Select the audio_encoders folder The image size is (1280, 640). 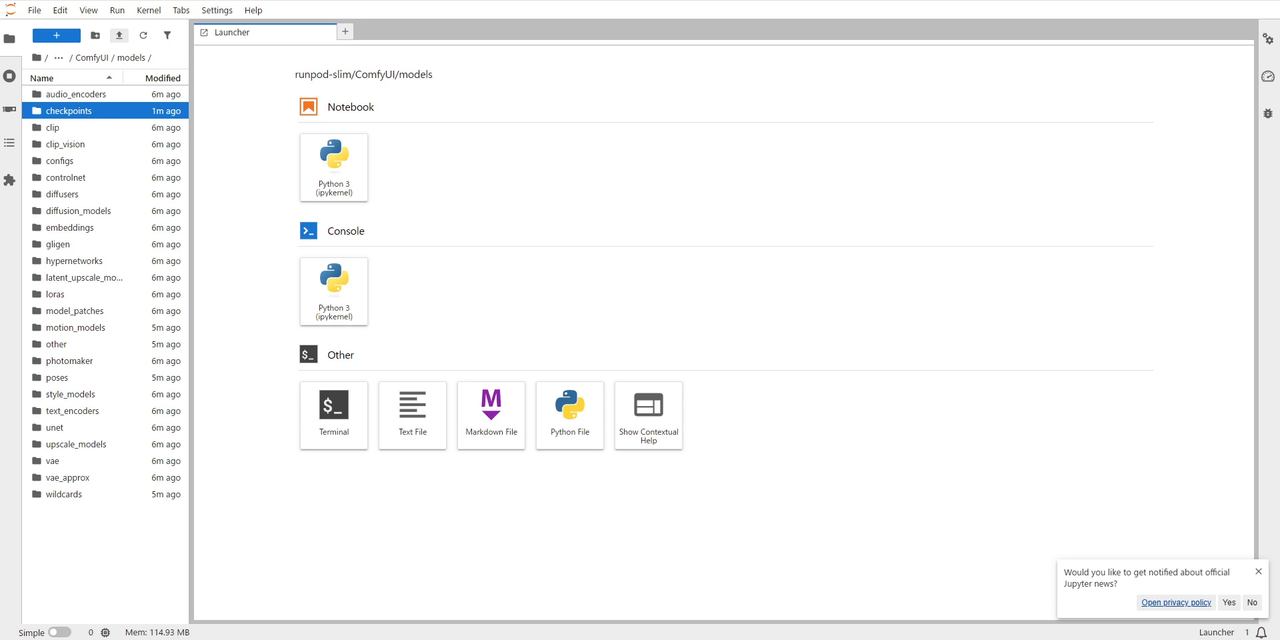[105, 94]
